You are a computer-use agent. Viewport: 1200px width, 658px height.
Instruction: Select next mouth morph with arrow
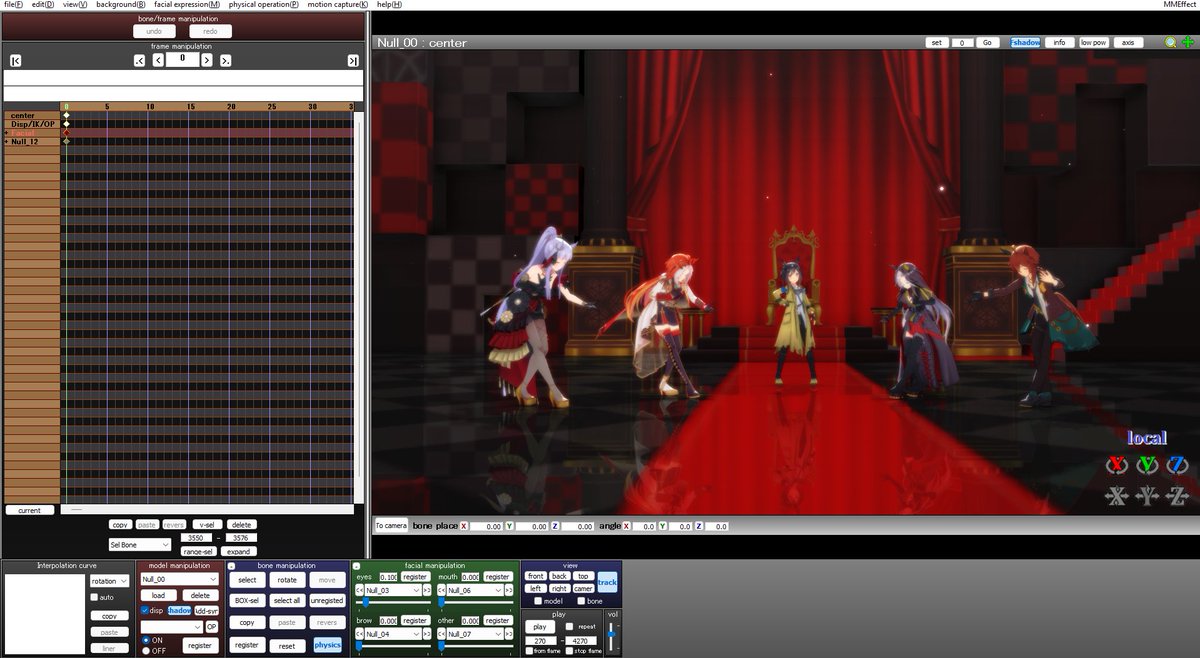[x=510, y=590]
